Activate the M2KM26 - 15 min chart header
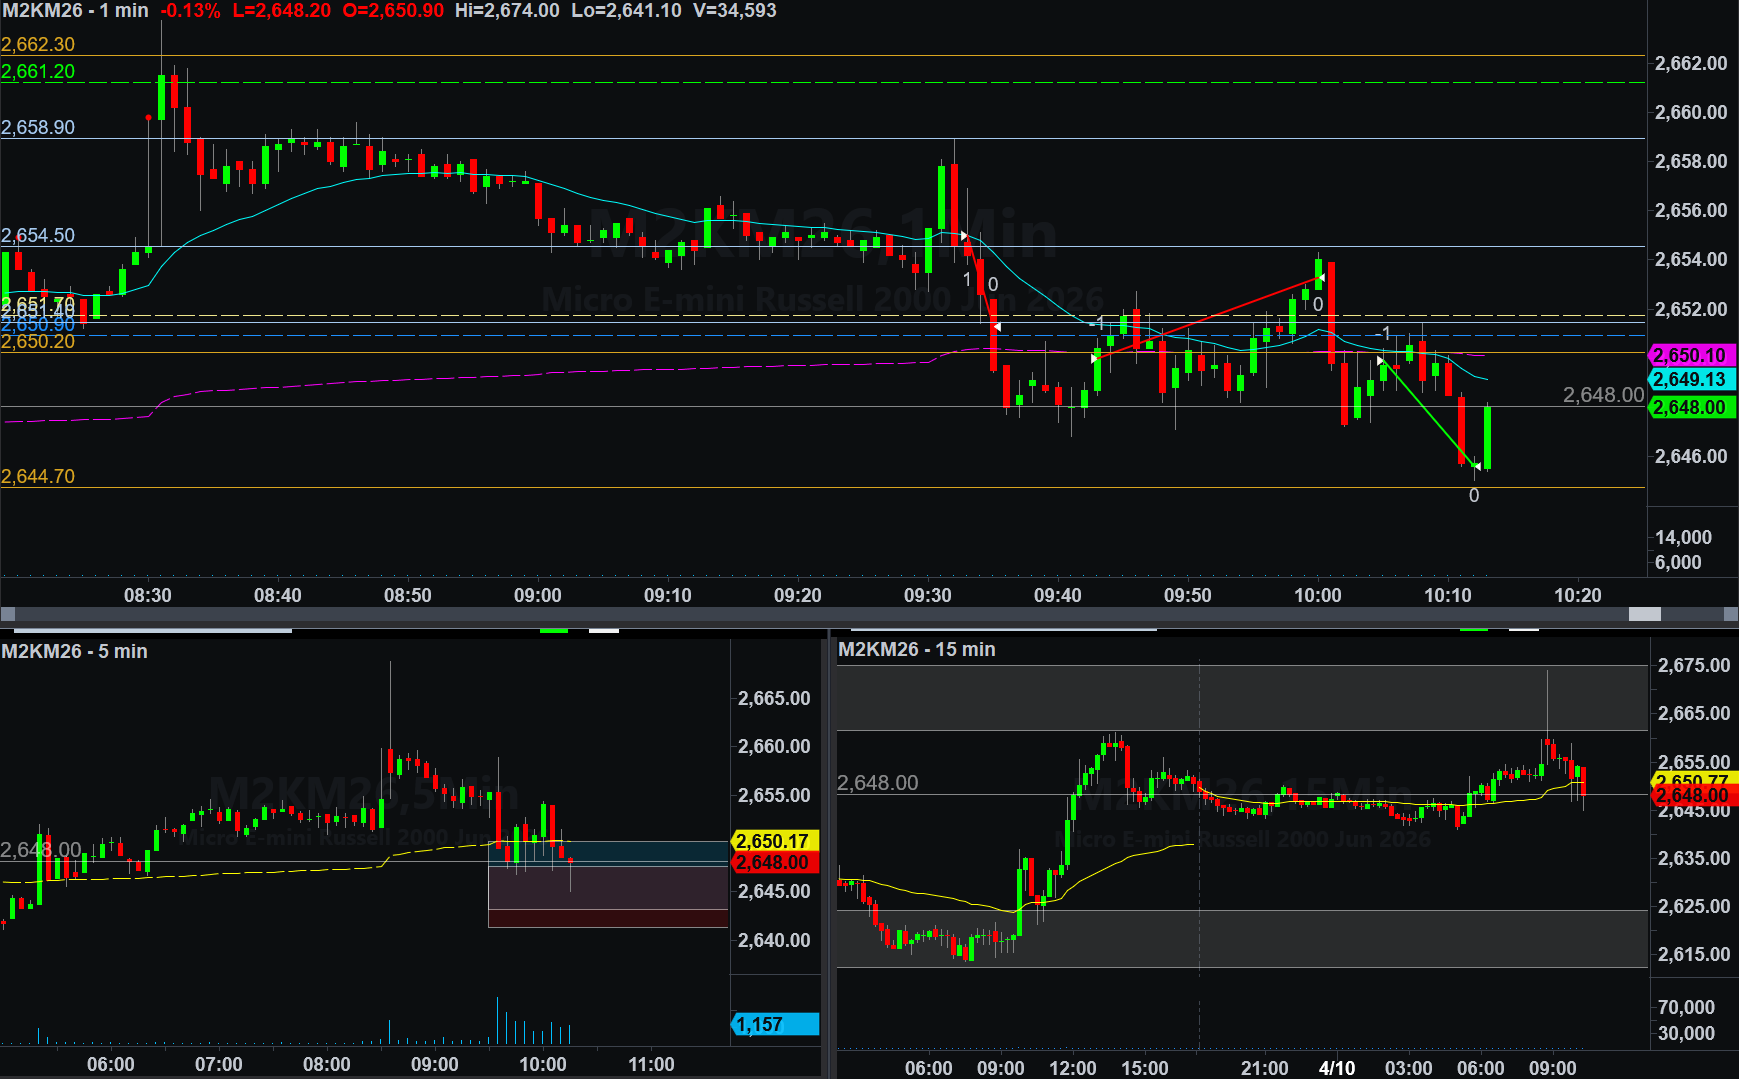The image size is (1739, 1079). (x=916, y=650)
